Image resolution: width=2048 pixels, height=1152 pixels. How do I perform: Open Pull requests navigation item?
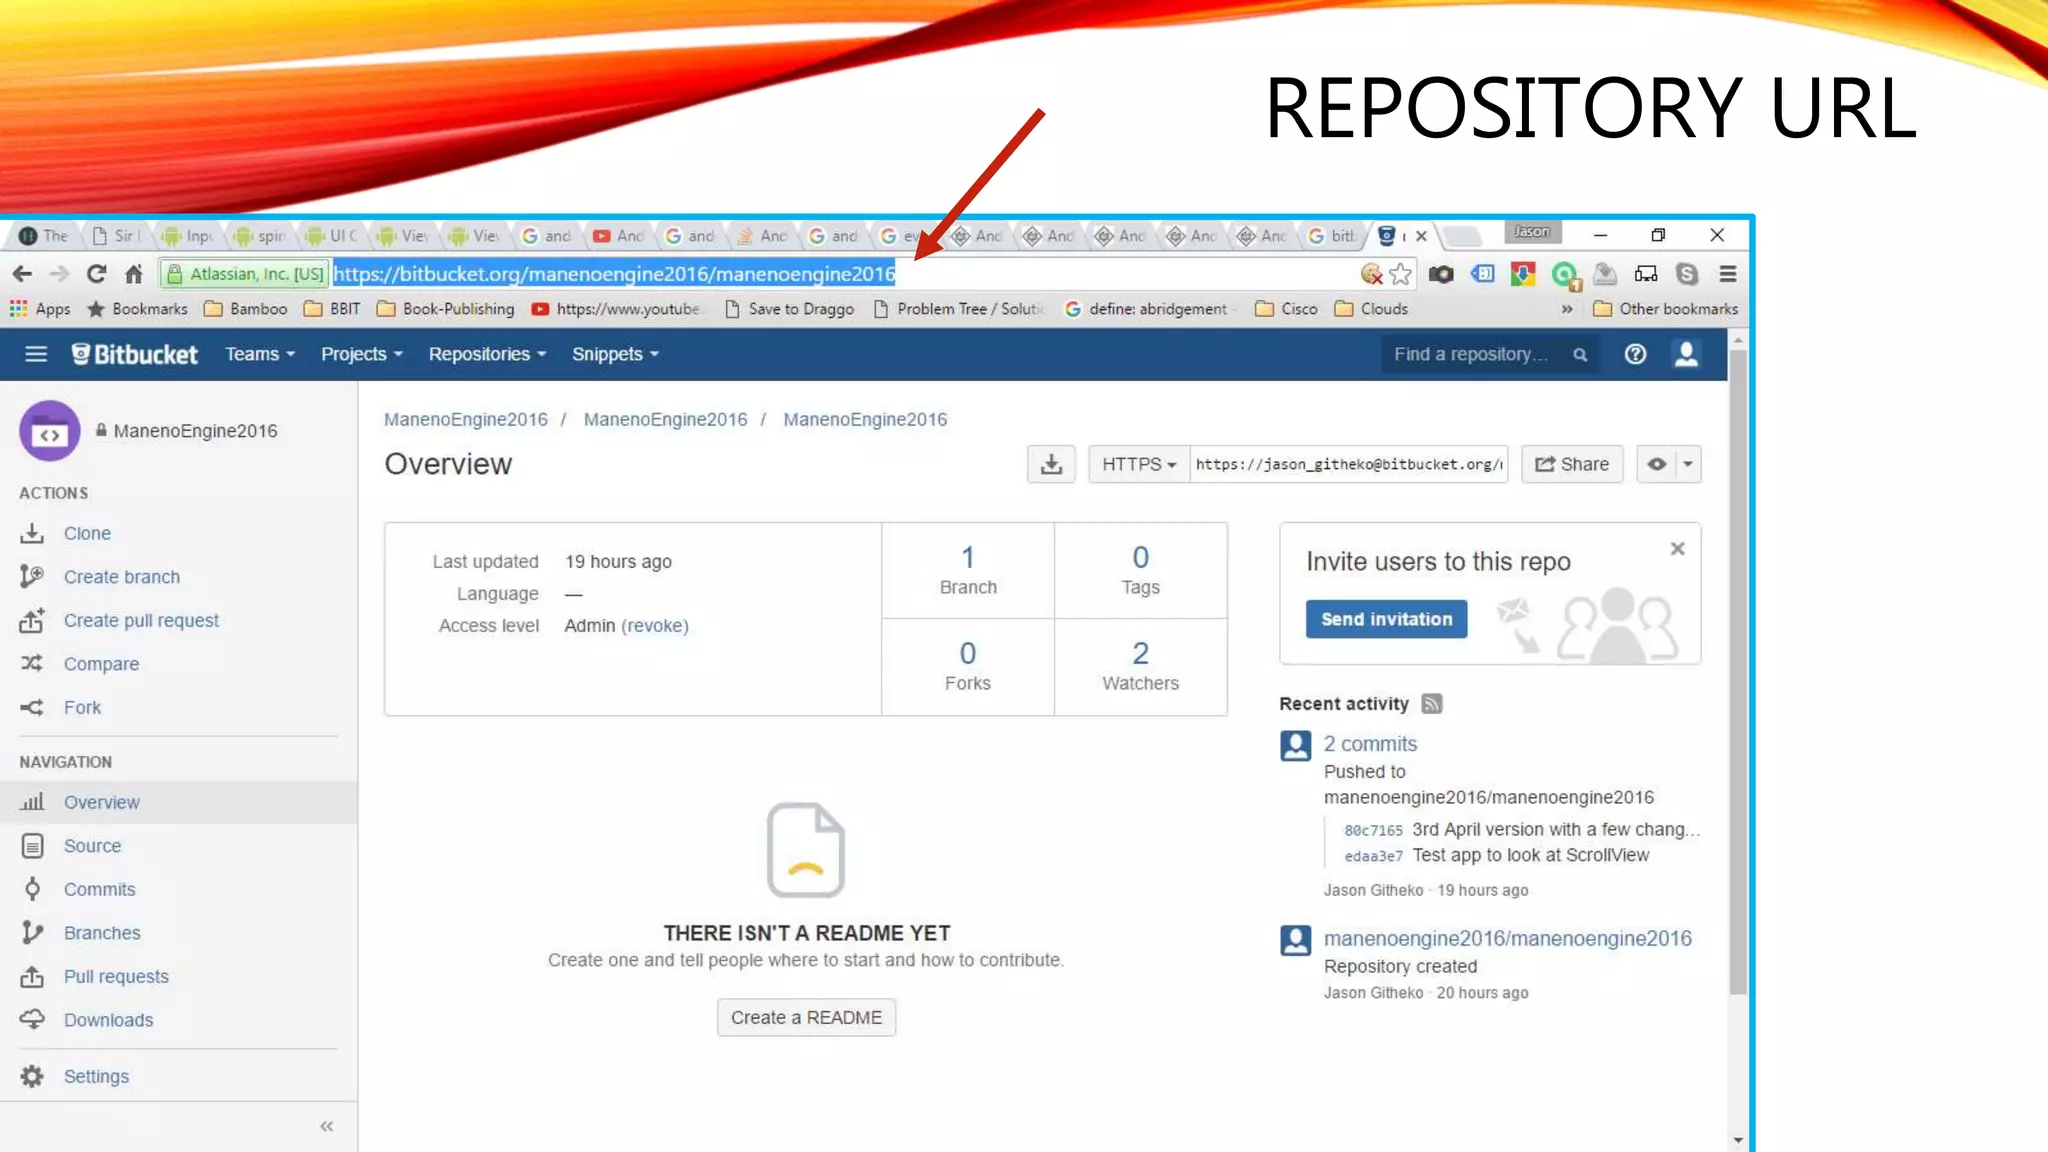click(x=116, y=977)
